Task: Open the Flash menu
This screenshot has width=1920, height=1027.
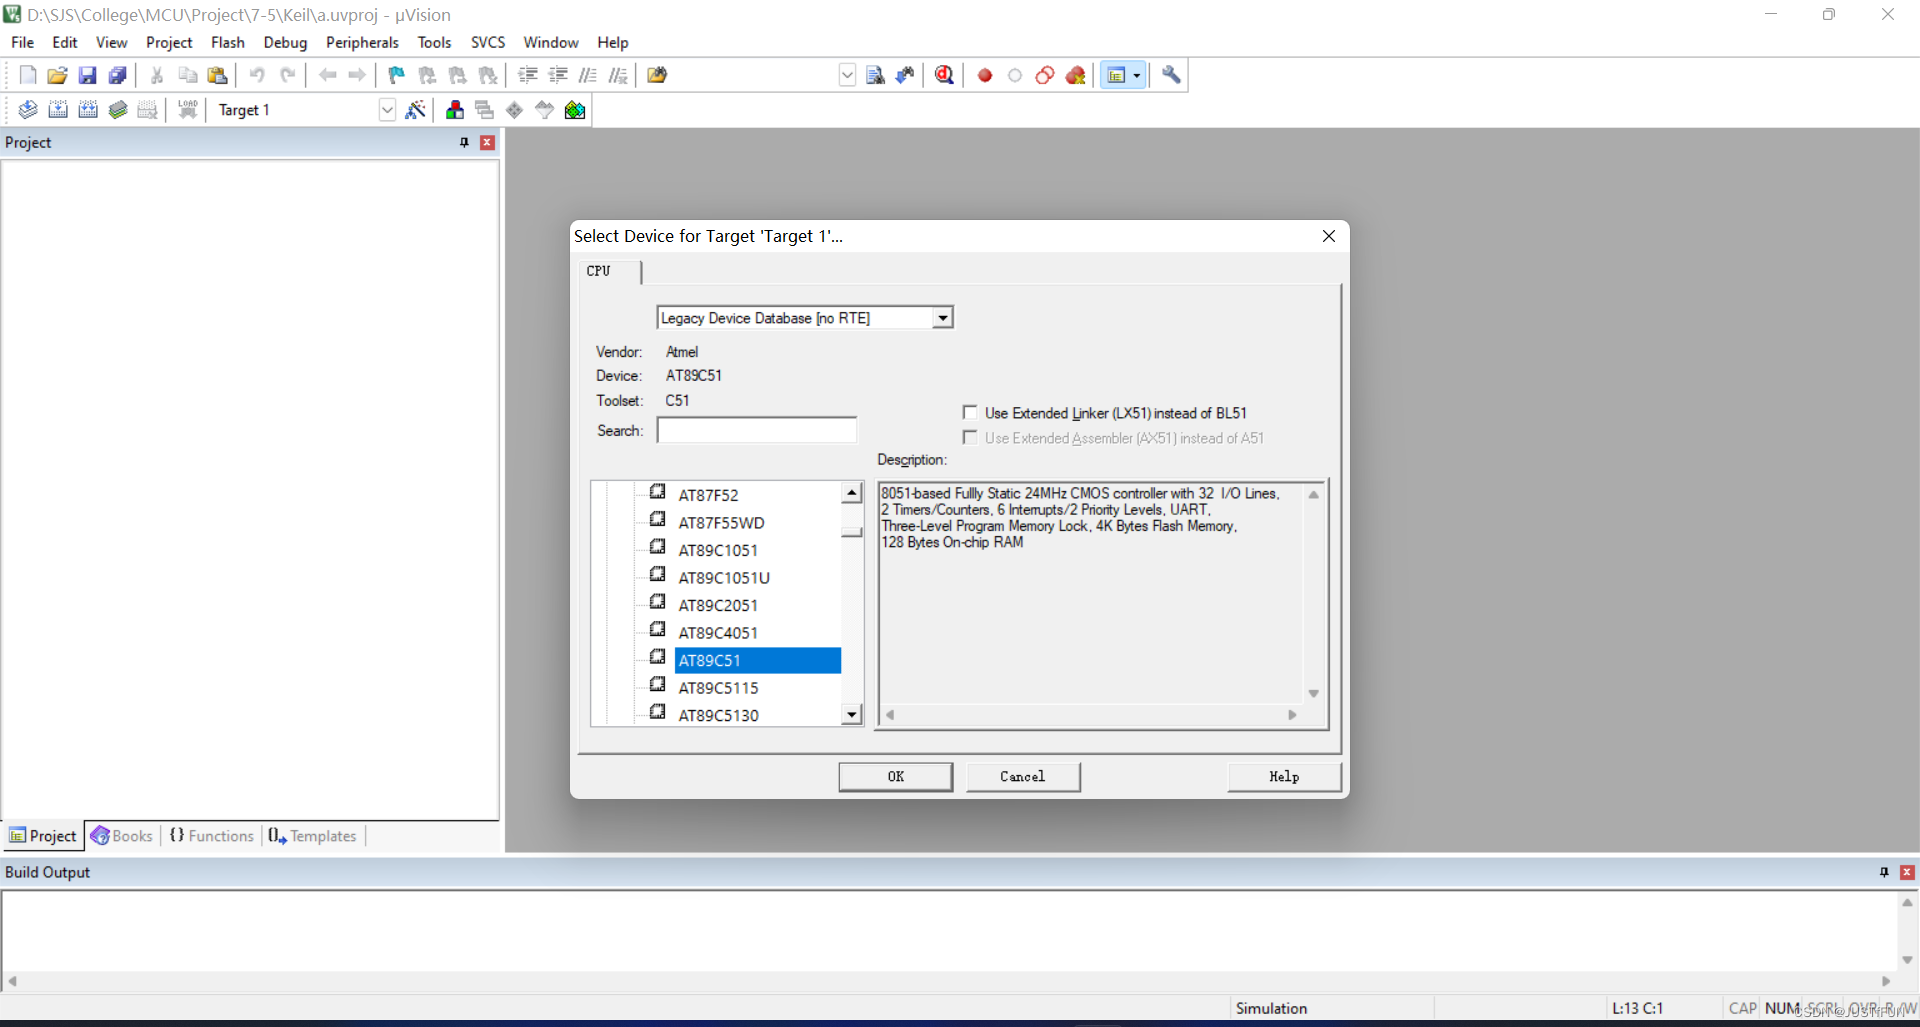Action: click(x=228, y=42)
